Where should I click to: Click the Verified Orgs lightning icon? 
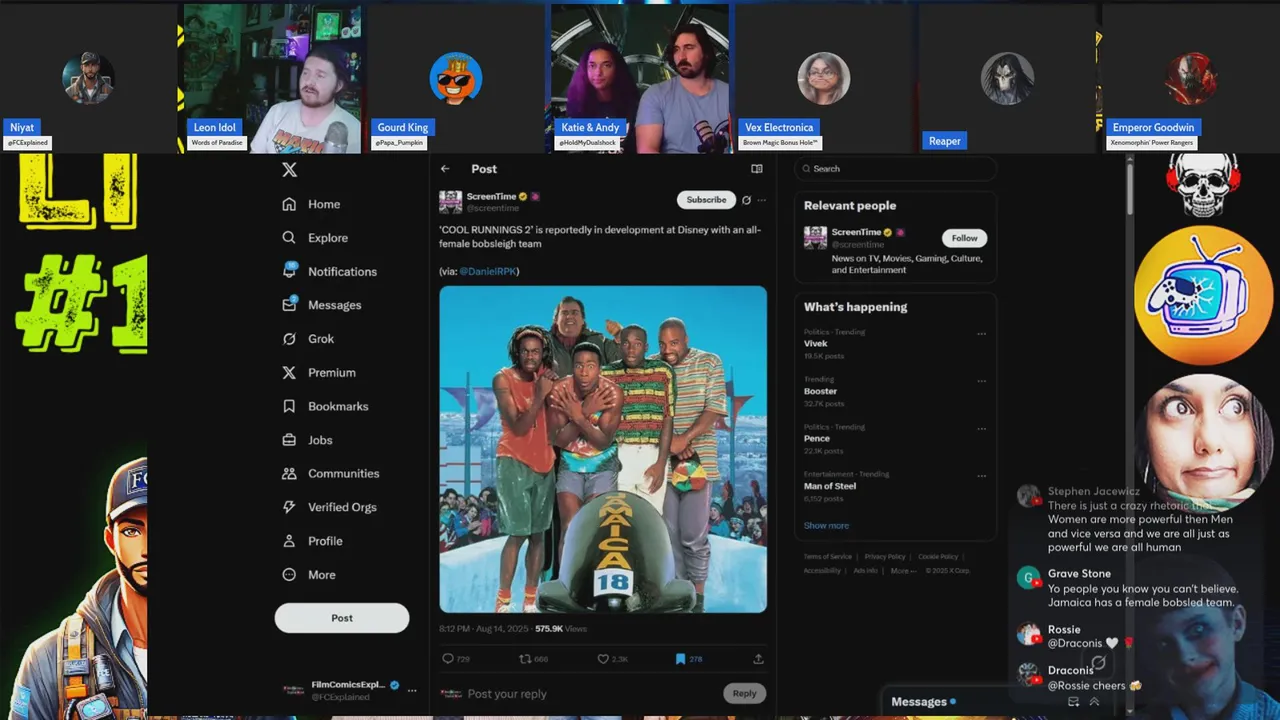[x=289, y=507]
